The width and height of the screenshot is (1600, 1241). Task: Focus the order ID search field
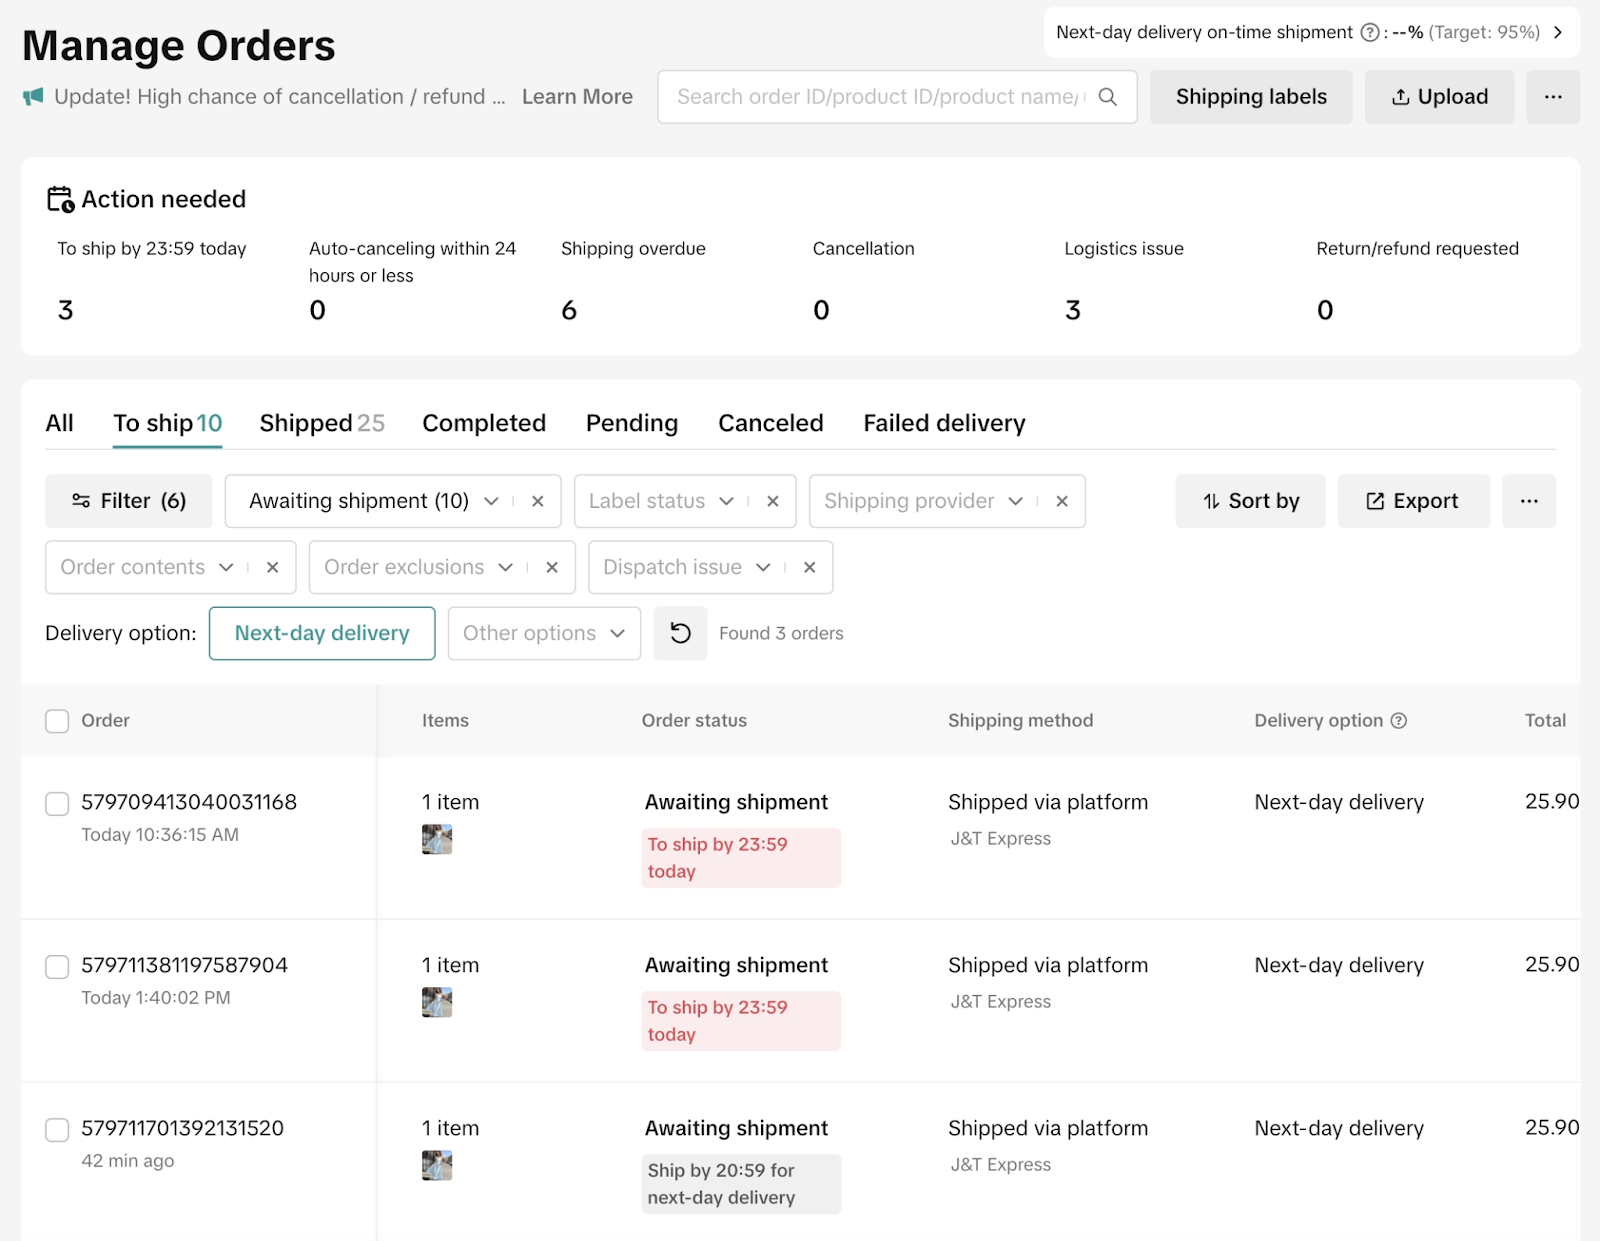point(880,97)
